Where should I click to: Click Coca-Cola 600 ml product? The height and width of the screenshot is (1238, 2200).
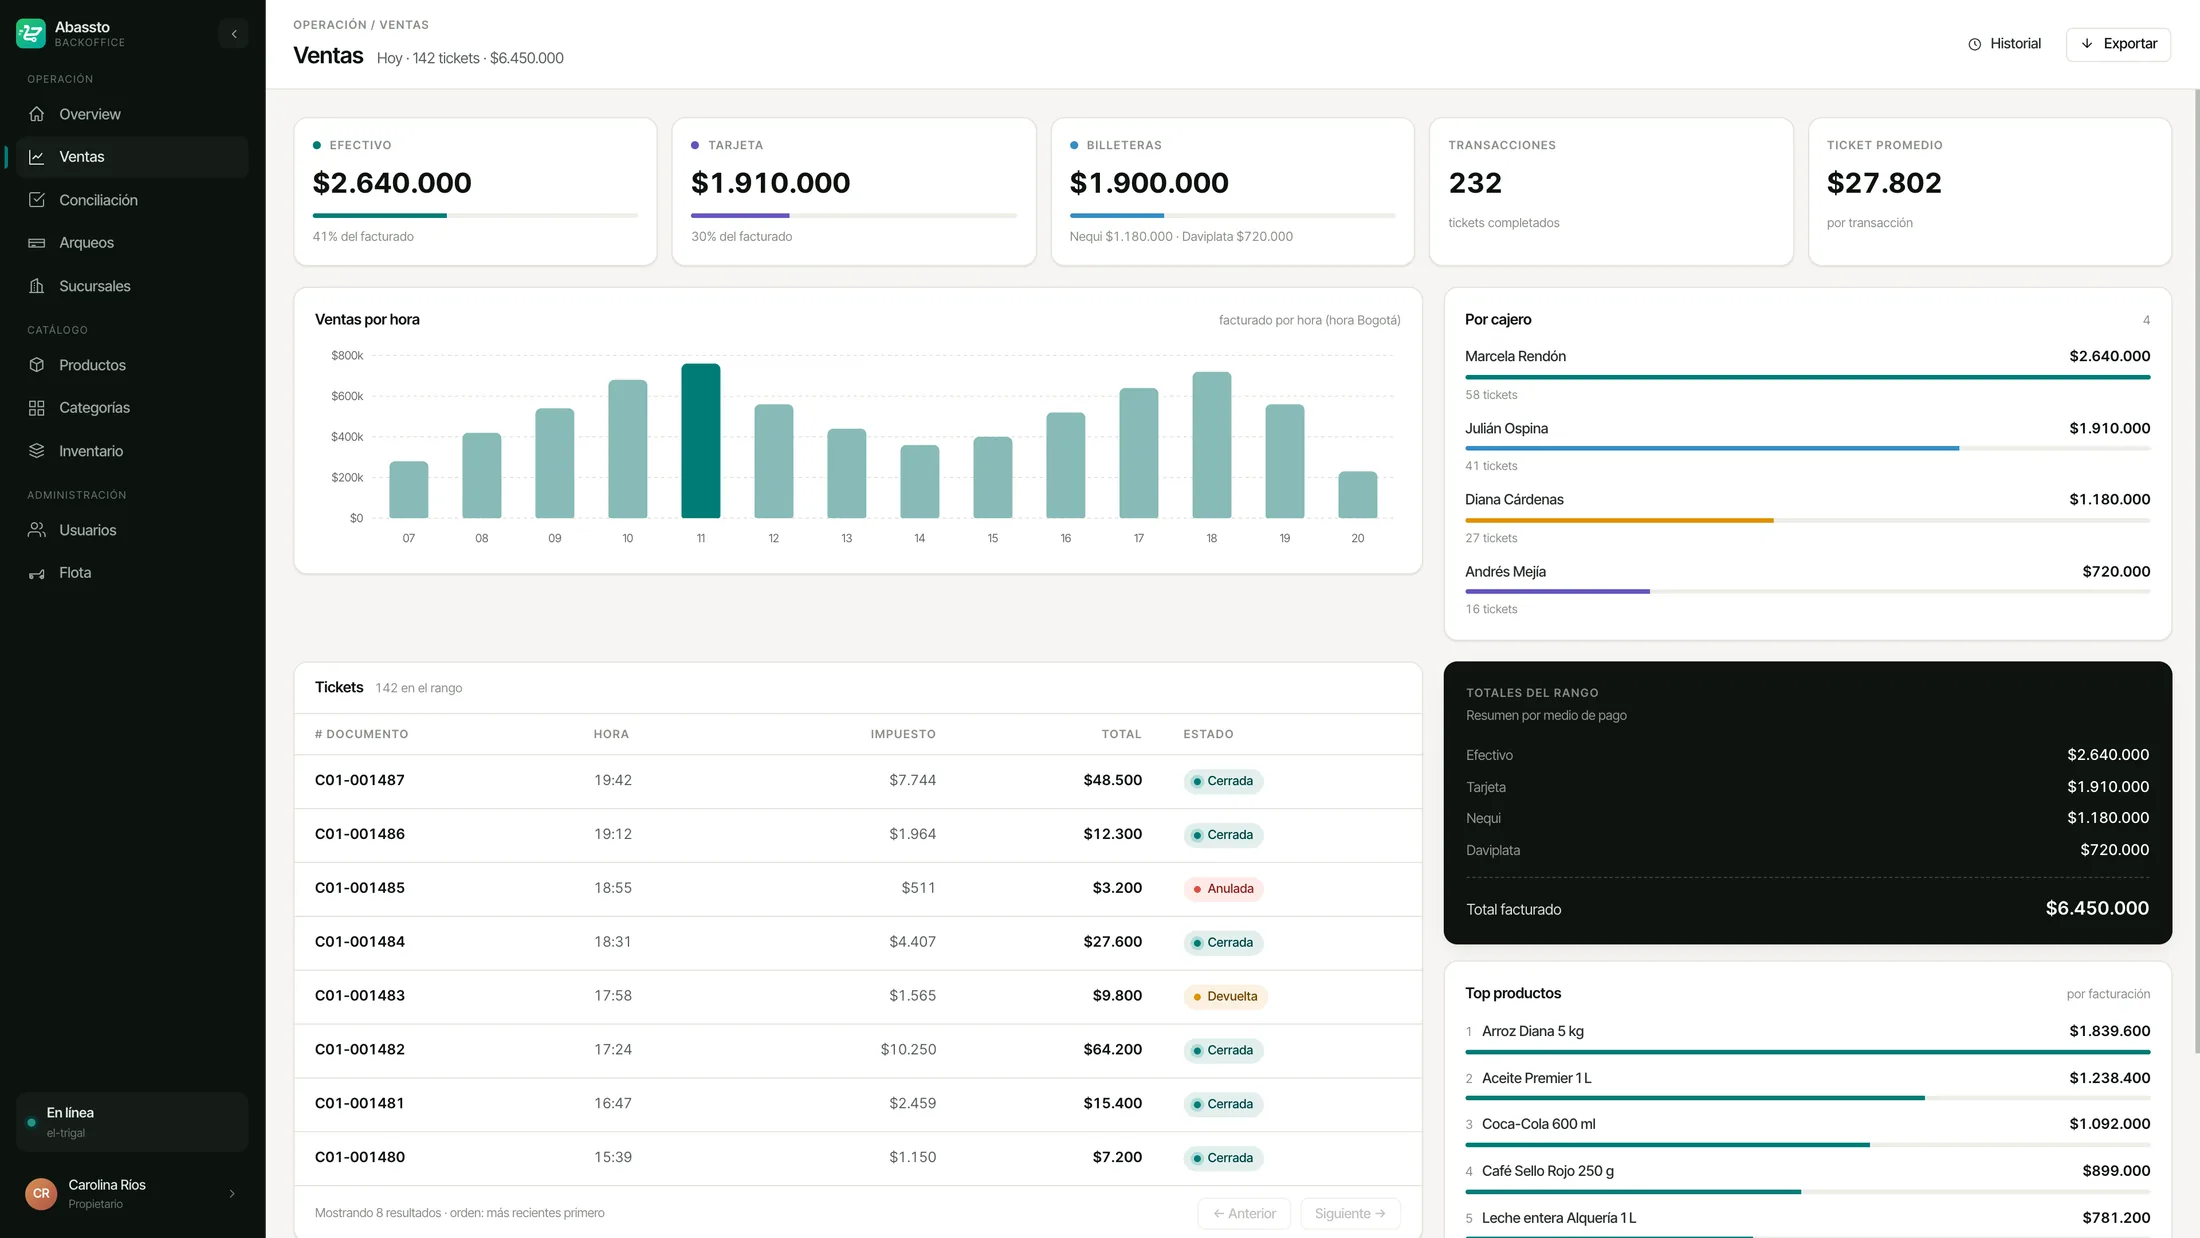1807,1130
